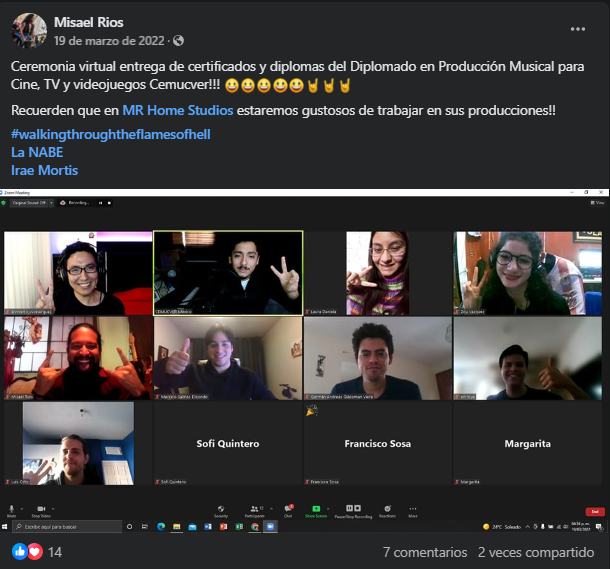Image resolution: width=610 pixels, height=569 pixels.
Task: Click the MR Home Studios link
Action: click(178, 110)
